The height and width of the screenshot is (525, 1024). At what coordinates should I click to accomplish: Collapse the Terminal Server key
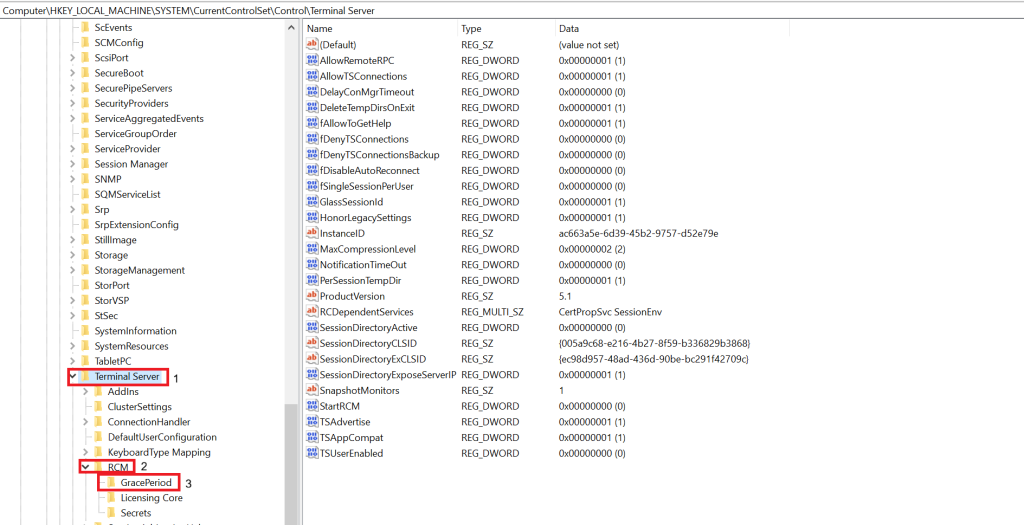tap(72, 377)
